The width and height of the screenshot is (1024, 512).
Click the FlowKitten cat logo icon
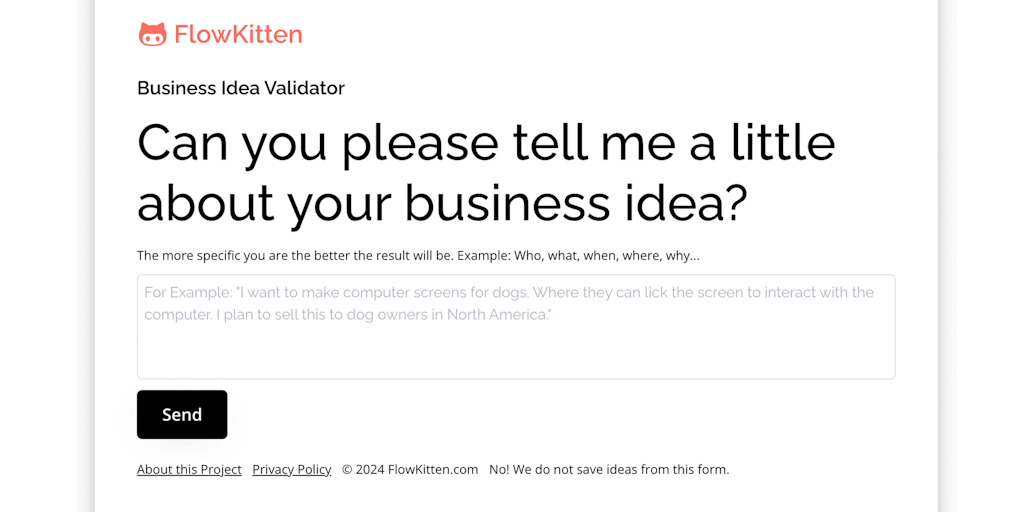point(152,35)
